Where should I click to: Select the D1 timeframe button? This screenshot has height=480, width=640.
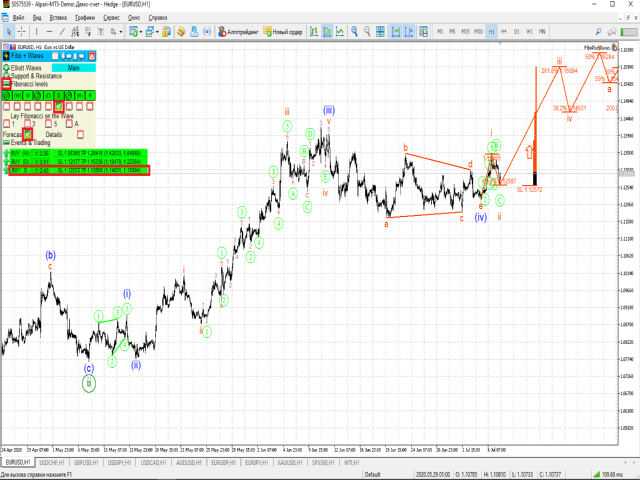[517, 31]
